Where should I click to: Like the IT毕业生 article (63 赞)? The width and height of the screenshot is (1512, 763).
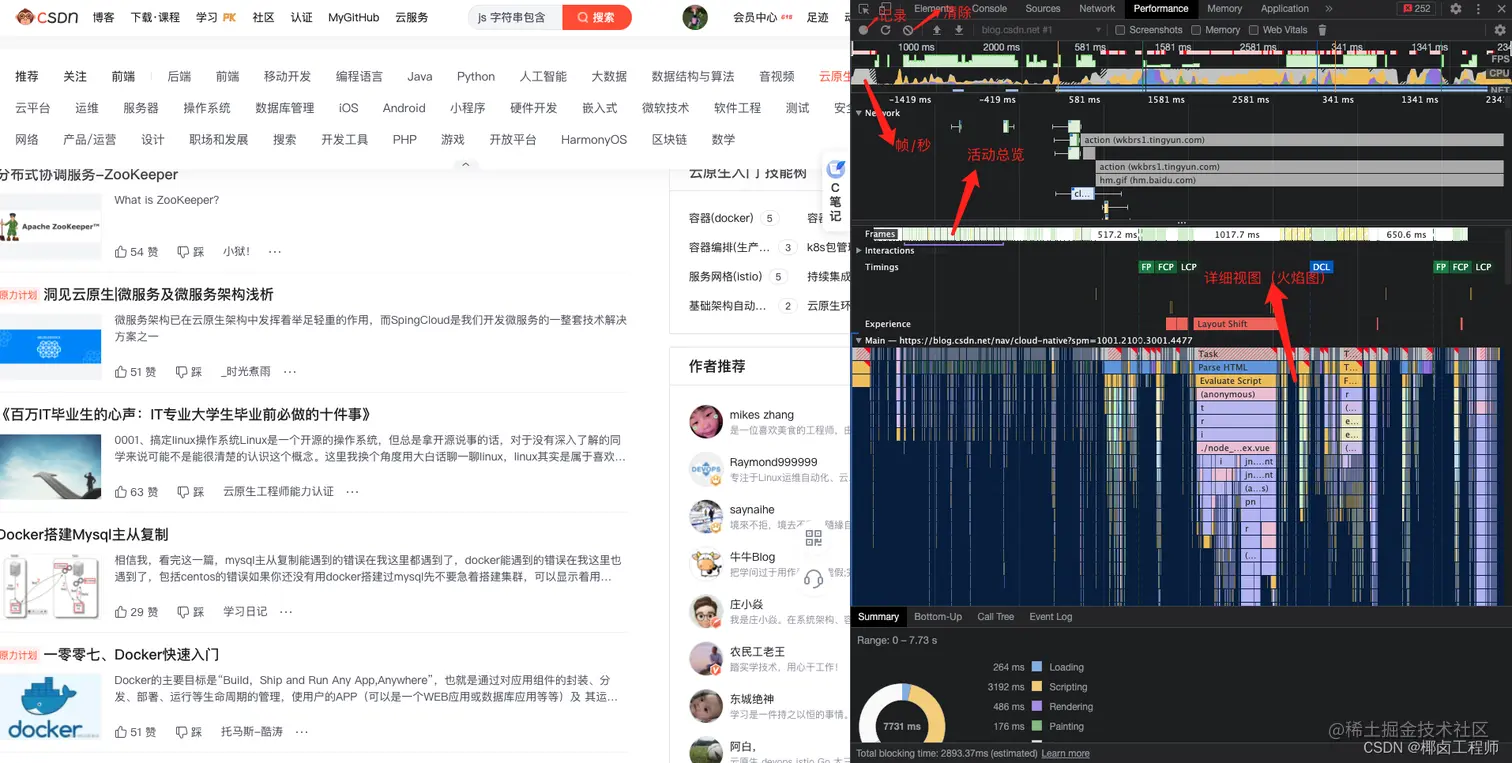(x=136, y=492)
